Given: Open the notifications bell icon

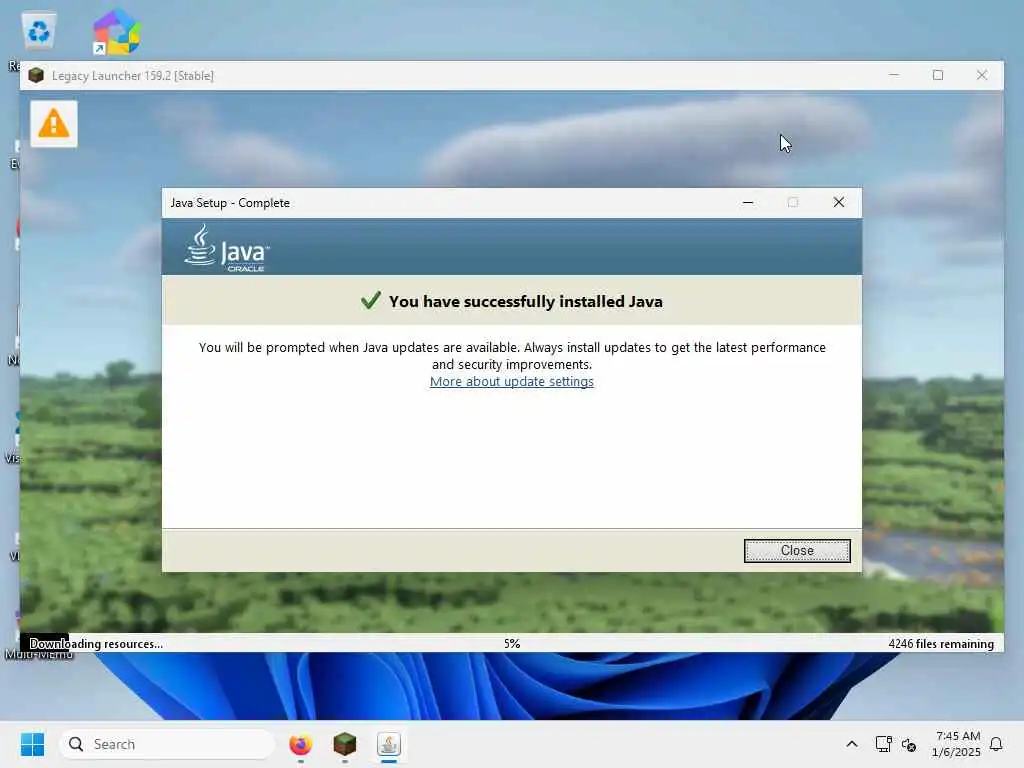Looking at the screenshot, I should pos(996,744).
